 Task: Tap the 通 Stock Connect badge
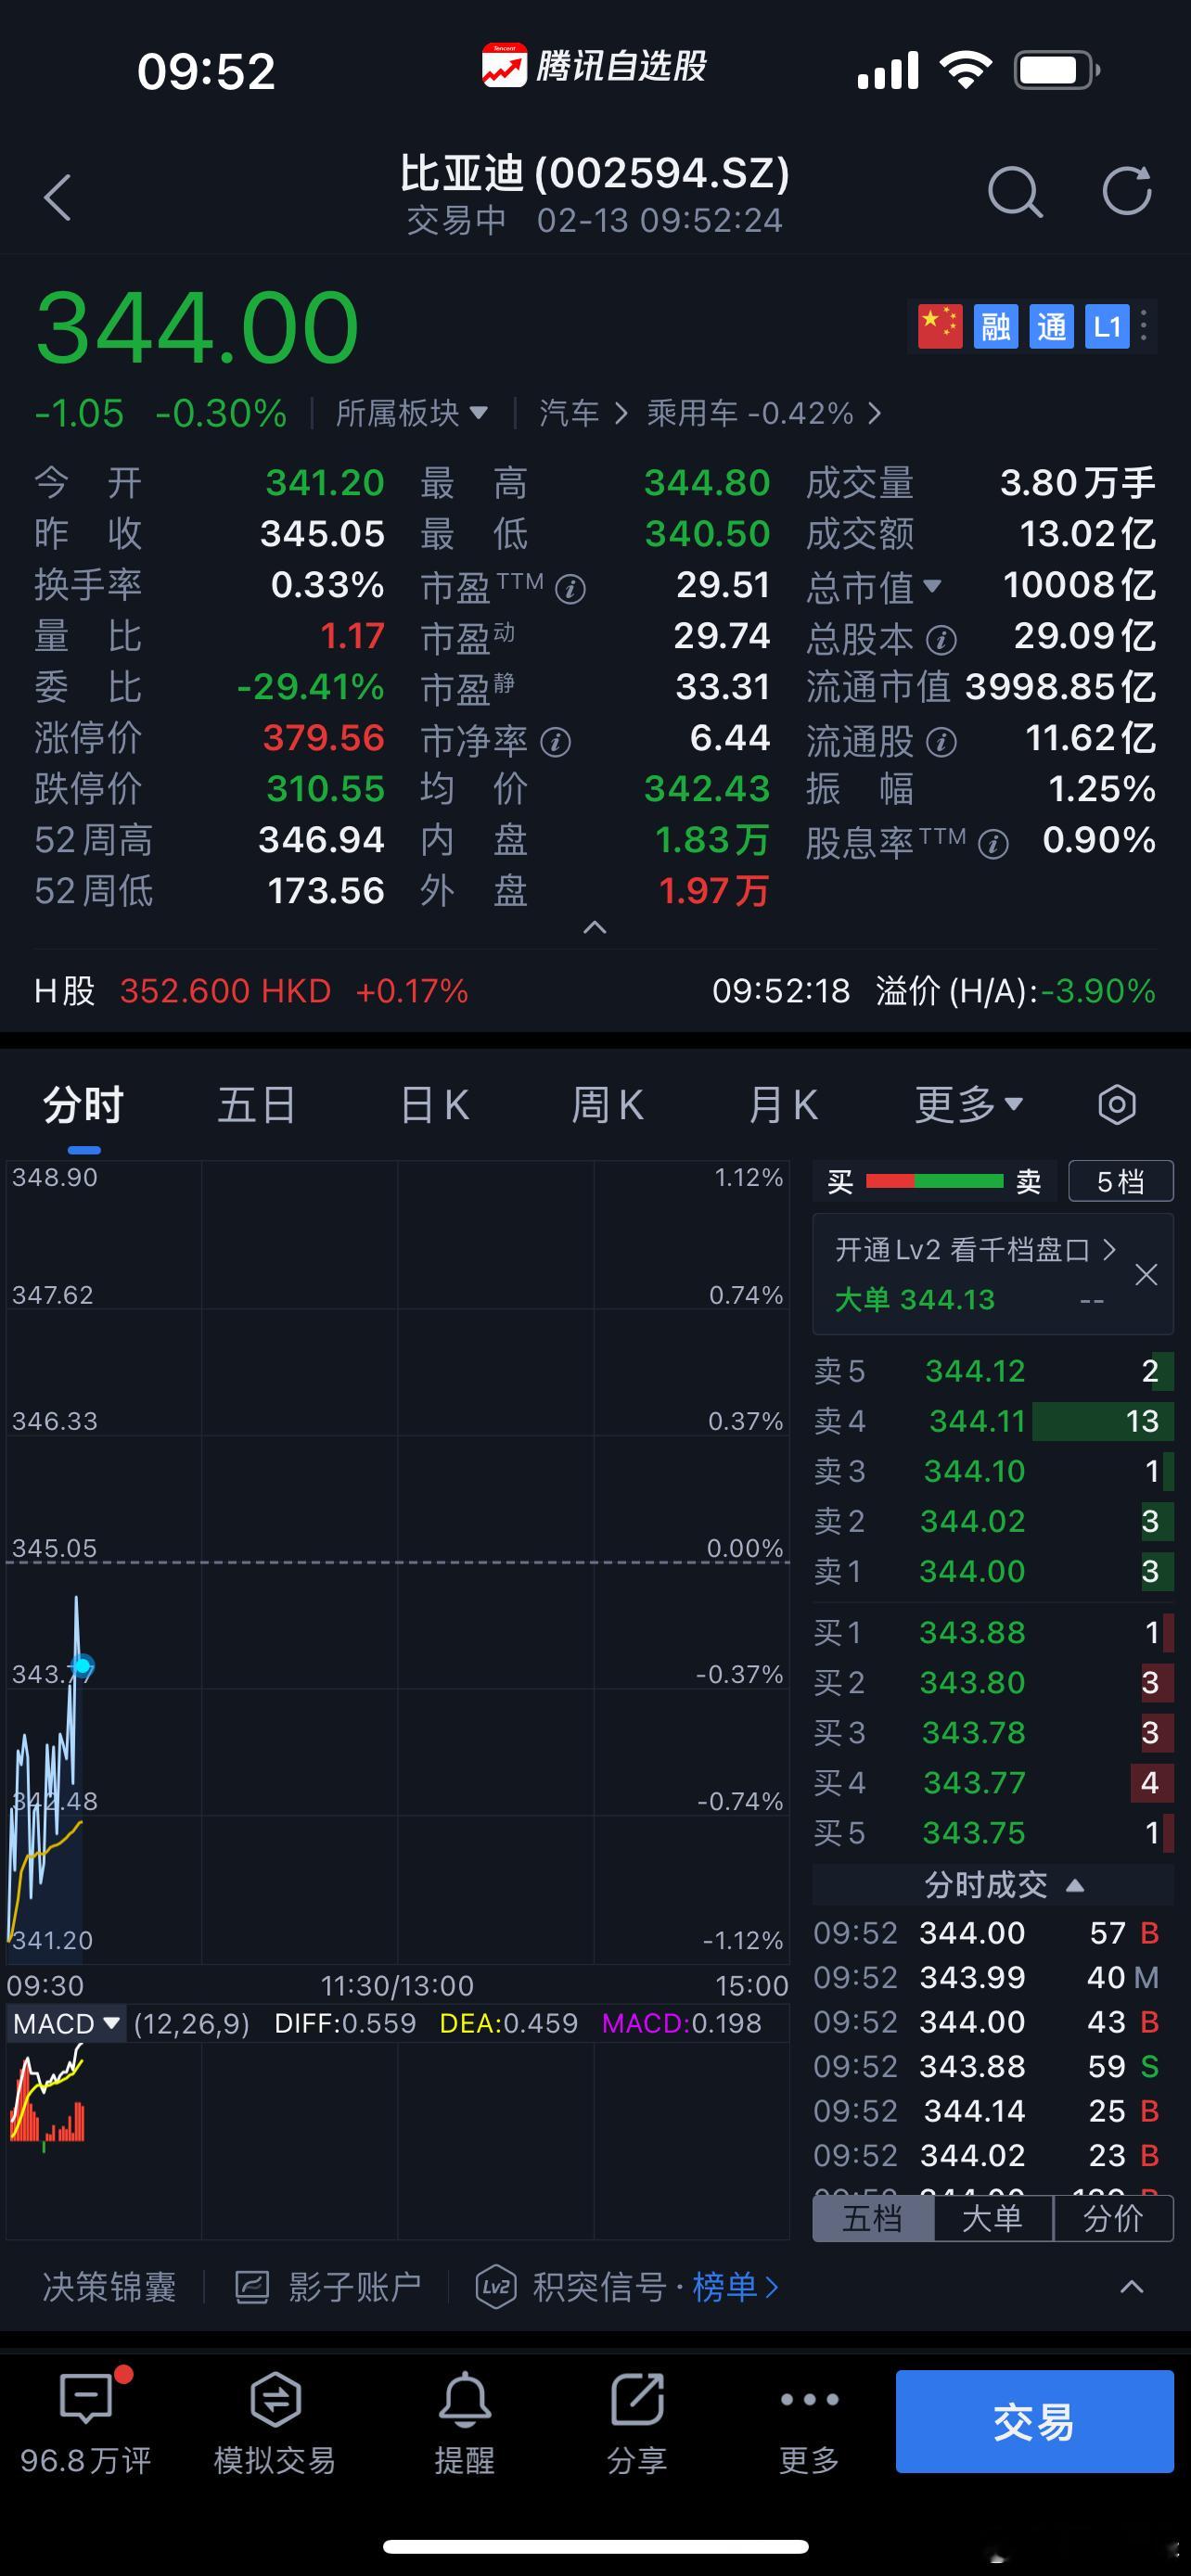pos(1051,326)
